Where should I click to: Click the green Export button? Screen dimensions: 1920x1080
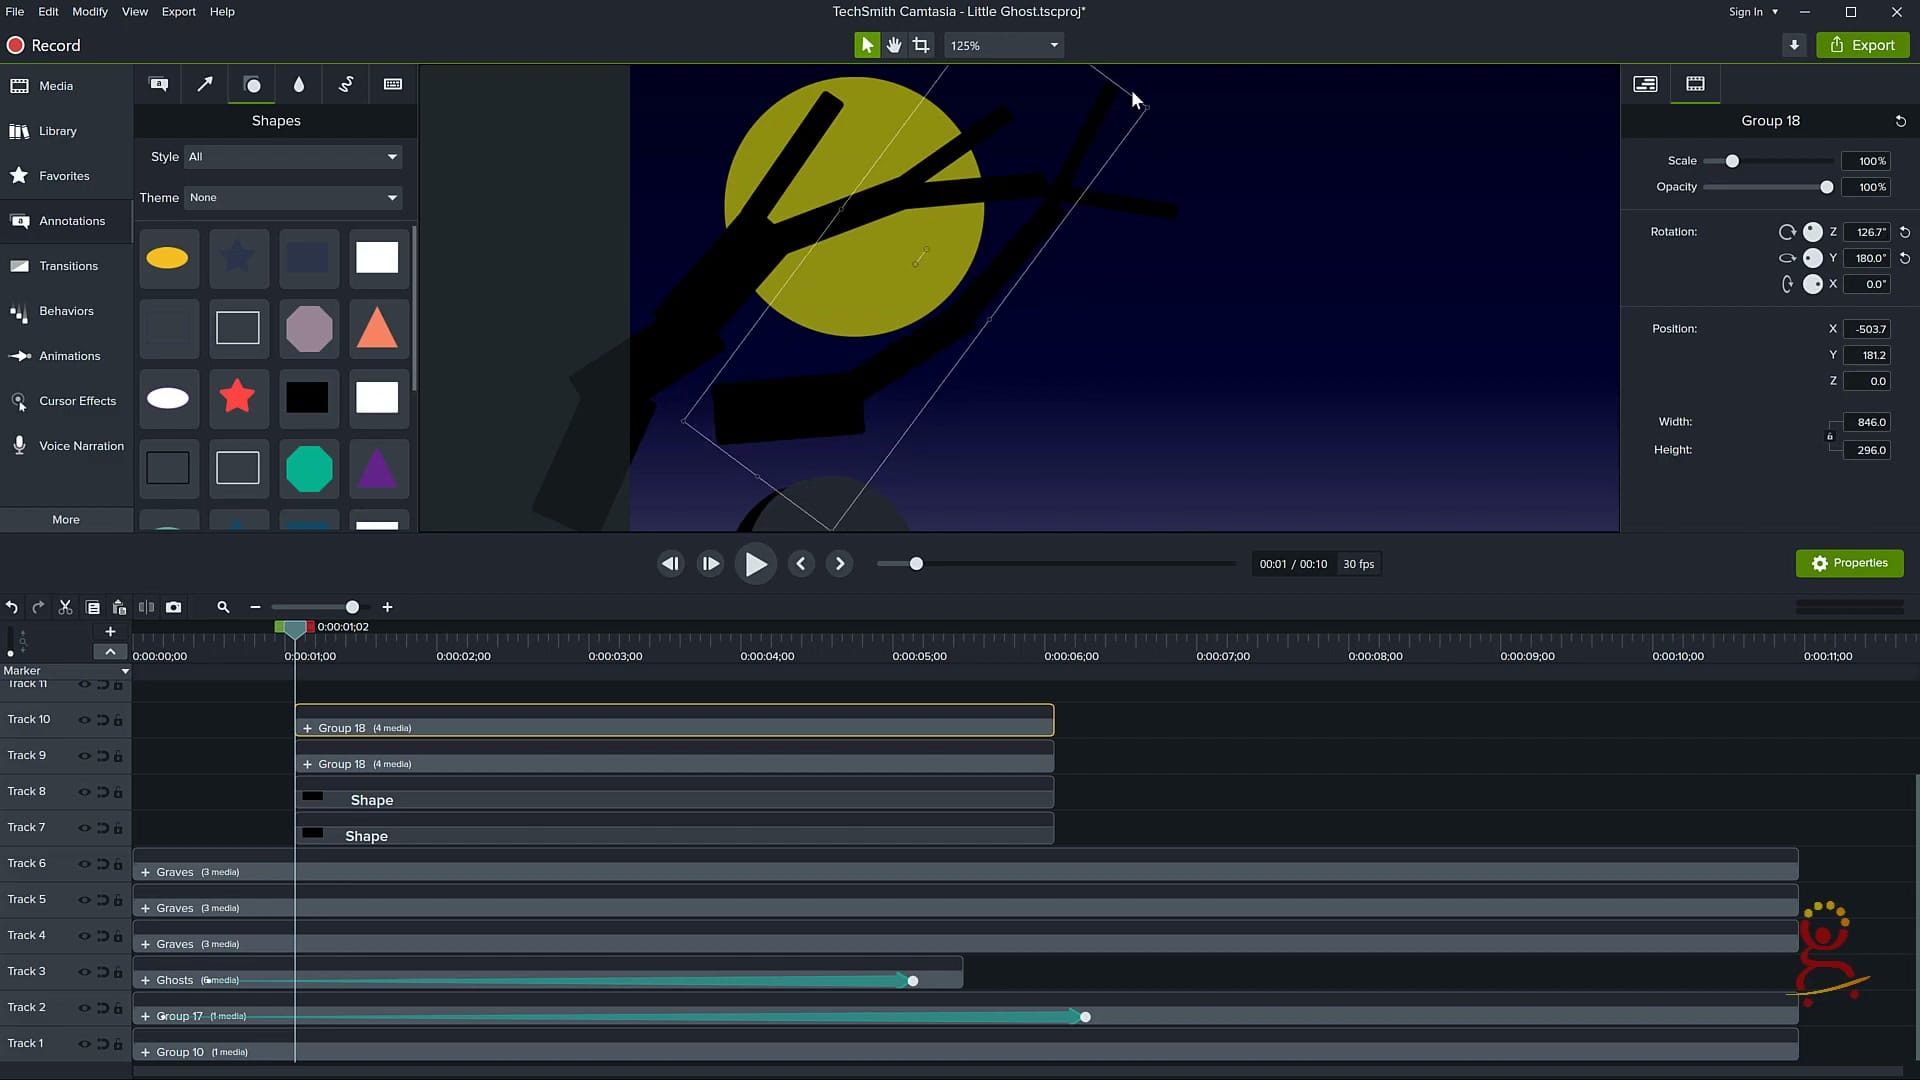pos(1862,45)
